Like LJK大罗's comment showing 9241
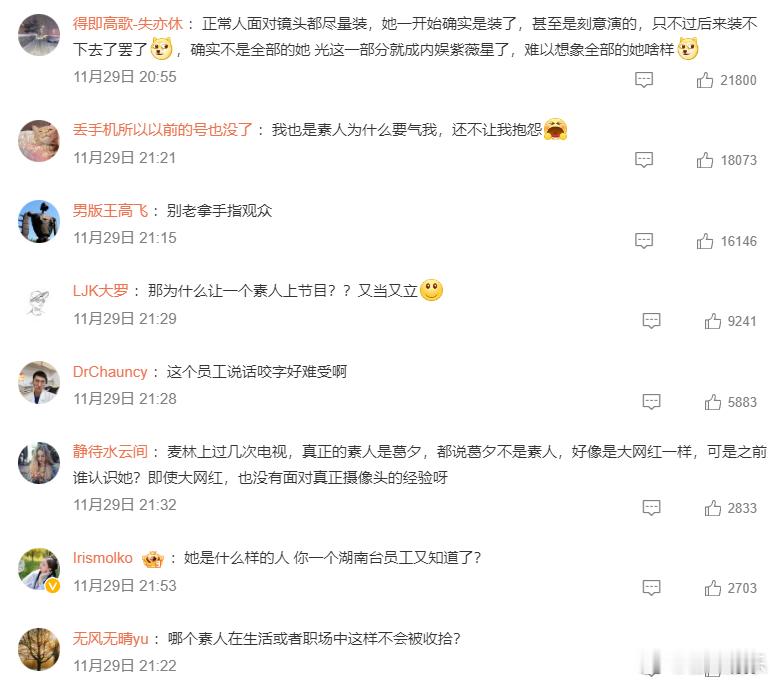This screenshot has height=683, width=775. (x=713, y=321)
